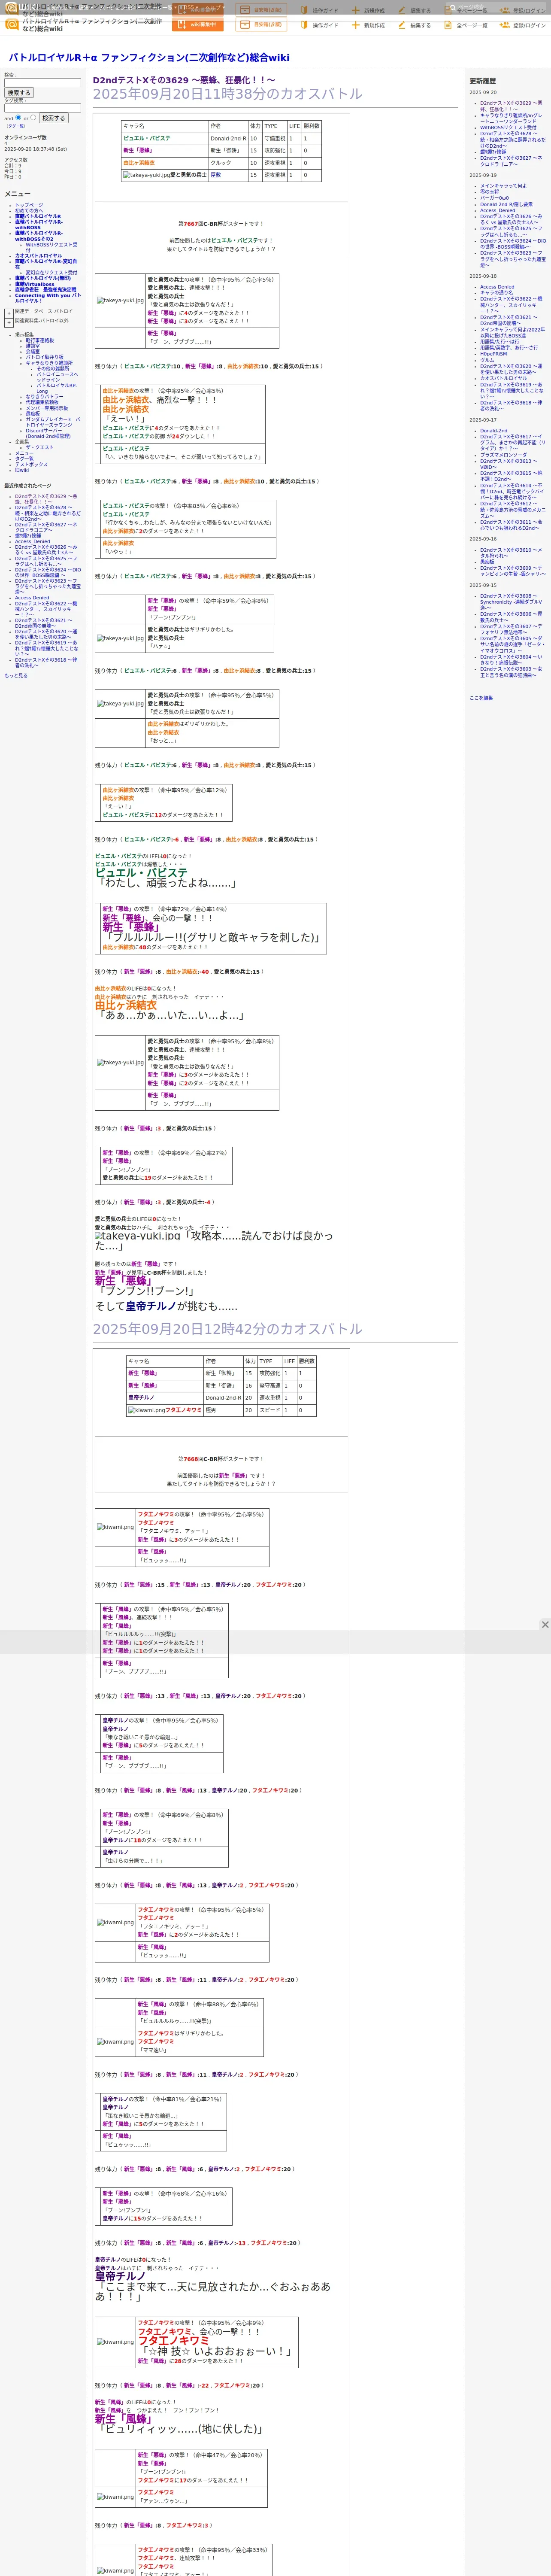Viewport: 551px width, 2576px height.
Task: Go to 直轄Virtualboss page
Action: click(x=35, y=284)
